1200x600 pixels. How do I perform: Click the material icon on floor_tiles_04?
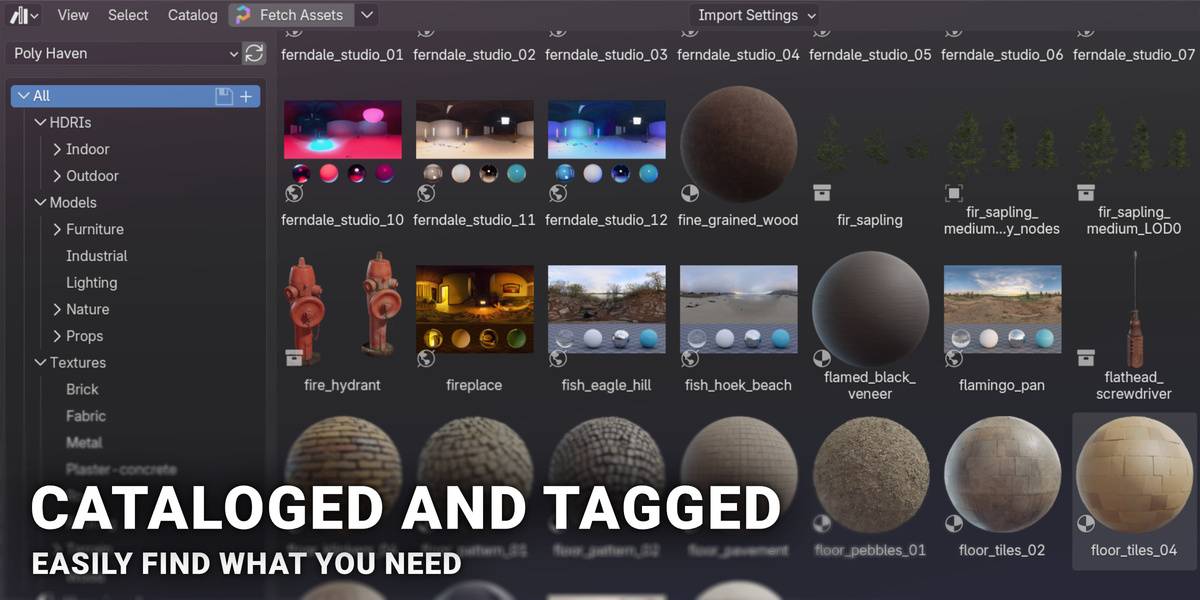1086,523
